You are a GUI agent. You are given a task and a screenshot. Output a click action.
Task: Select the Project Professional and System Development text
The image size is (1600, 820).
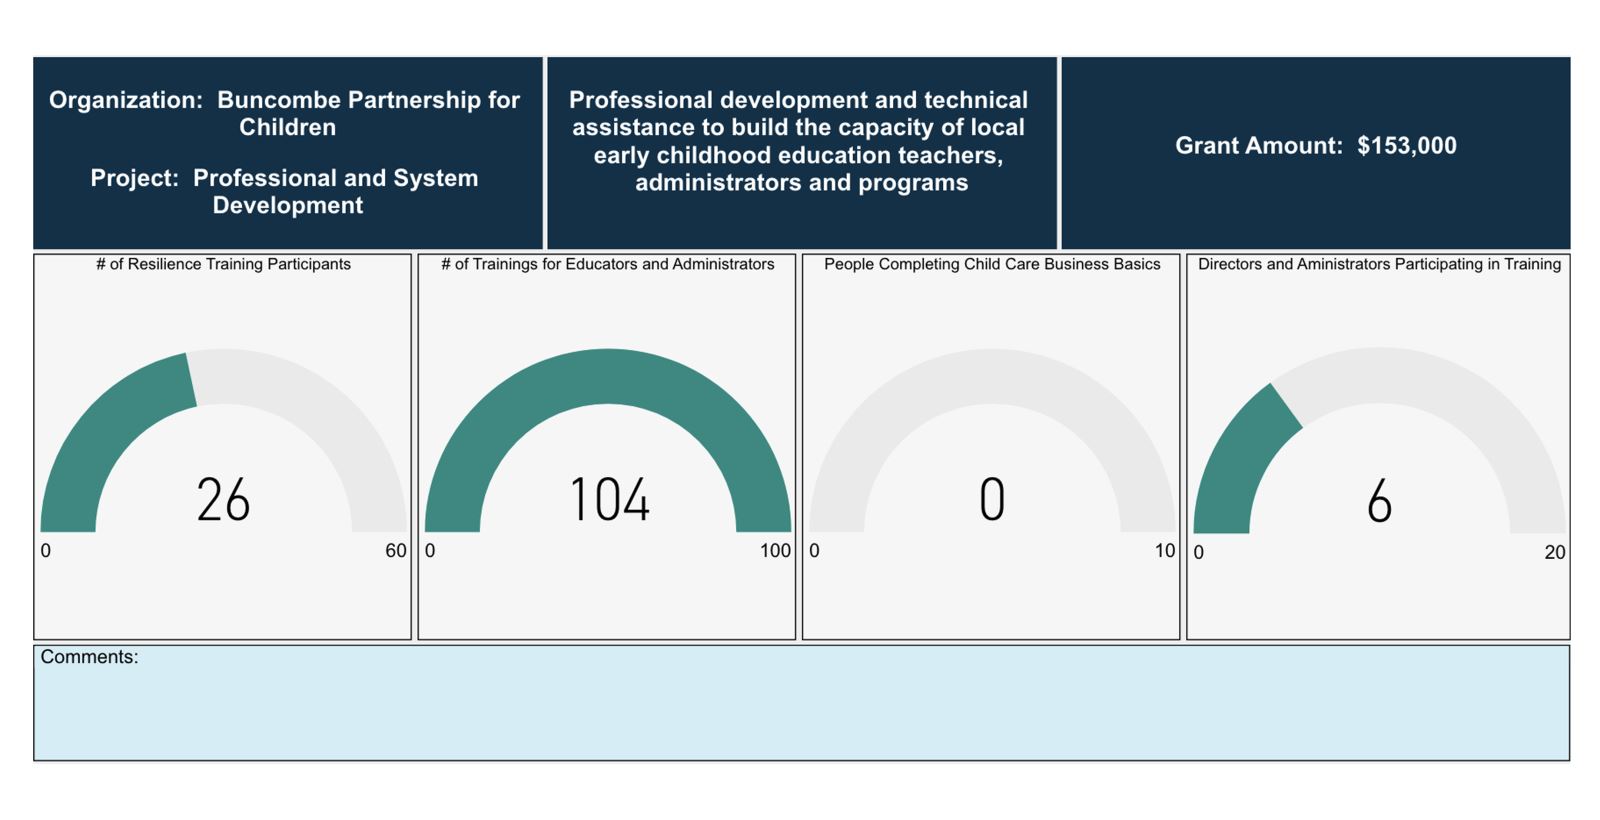pos(285,191)
